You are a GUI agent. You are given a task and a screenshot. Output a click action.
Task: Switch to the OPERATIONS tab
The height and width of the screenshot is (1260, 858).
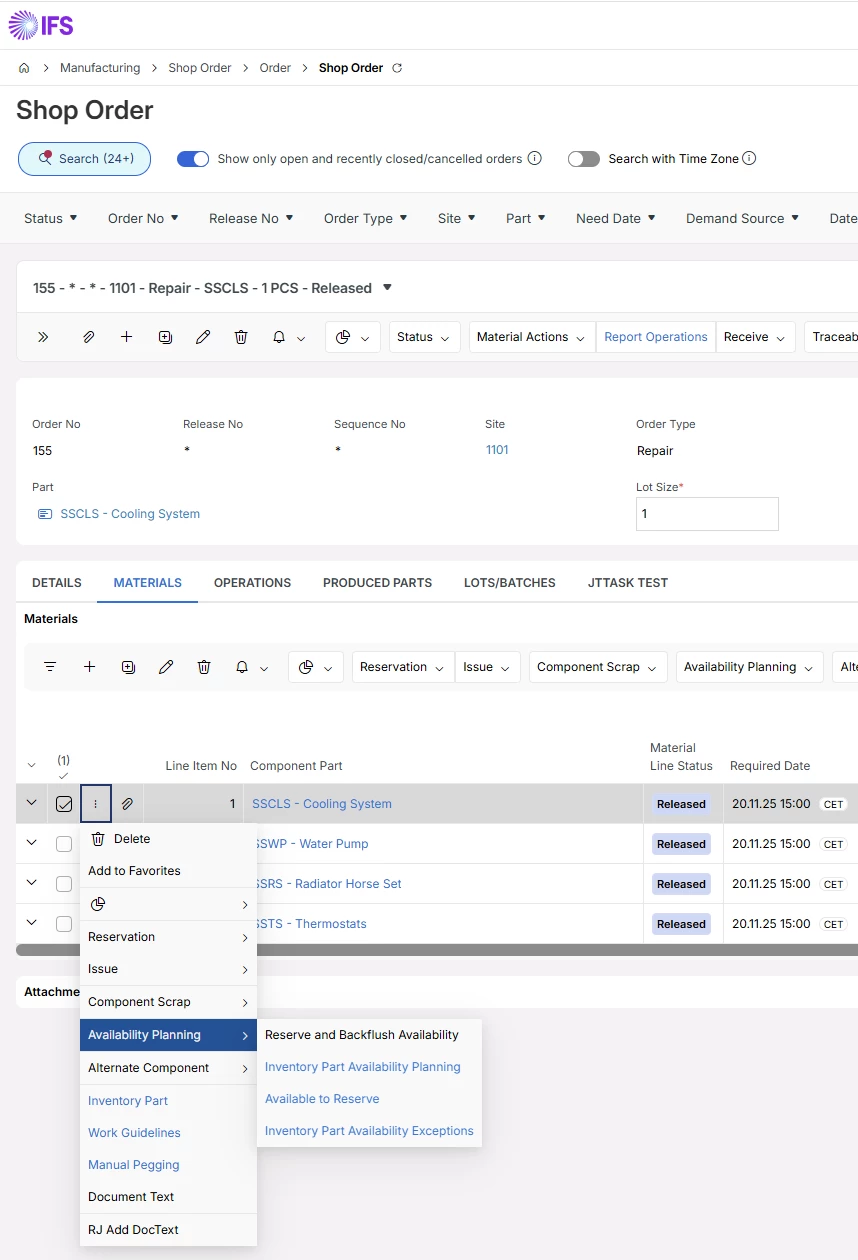[x=252, y=583]
